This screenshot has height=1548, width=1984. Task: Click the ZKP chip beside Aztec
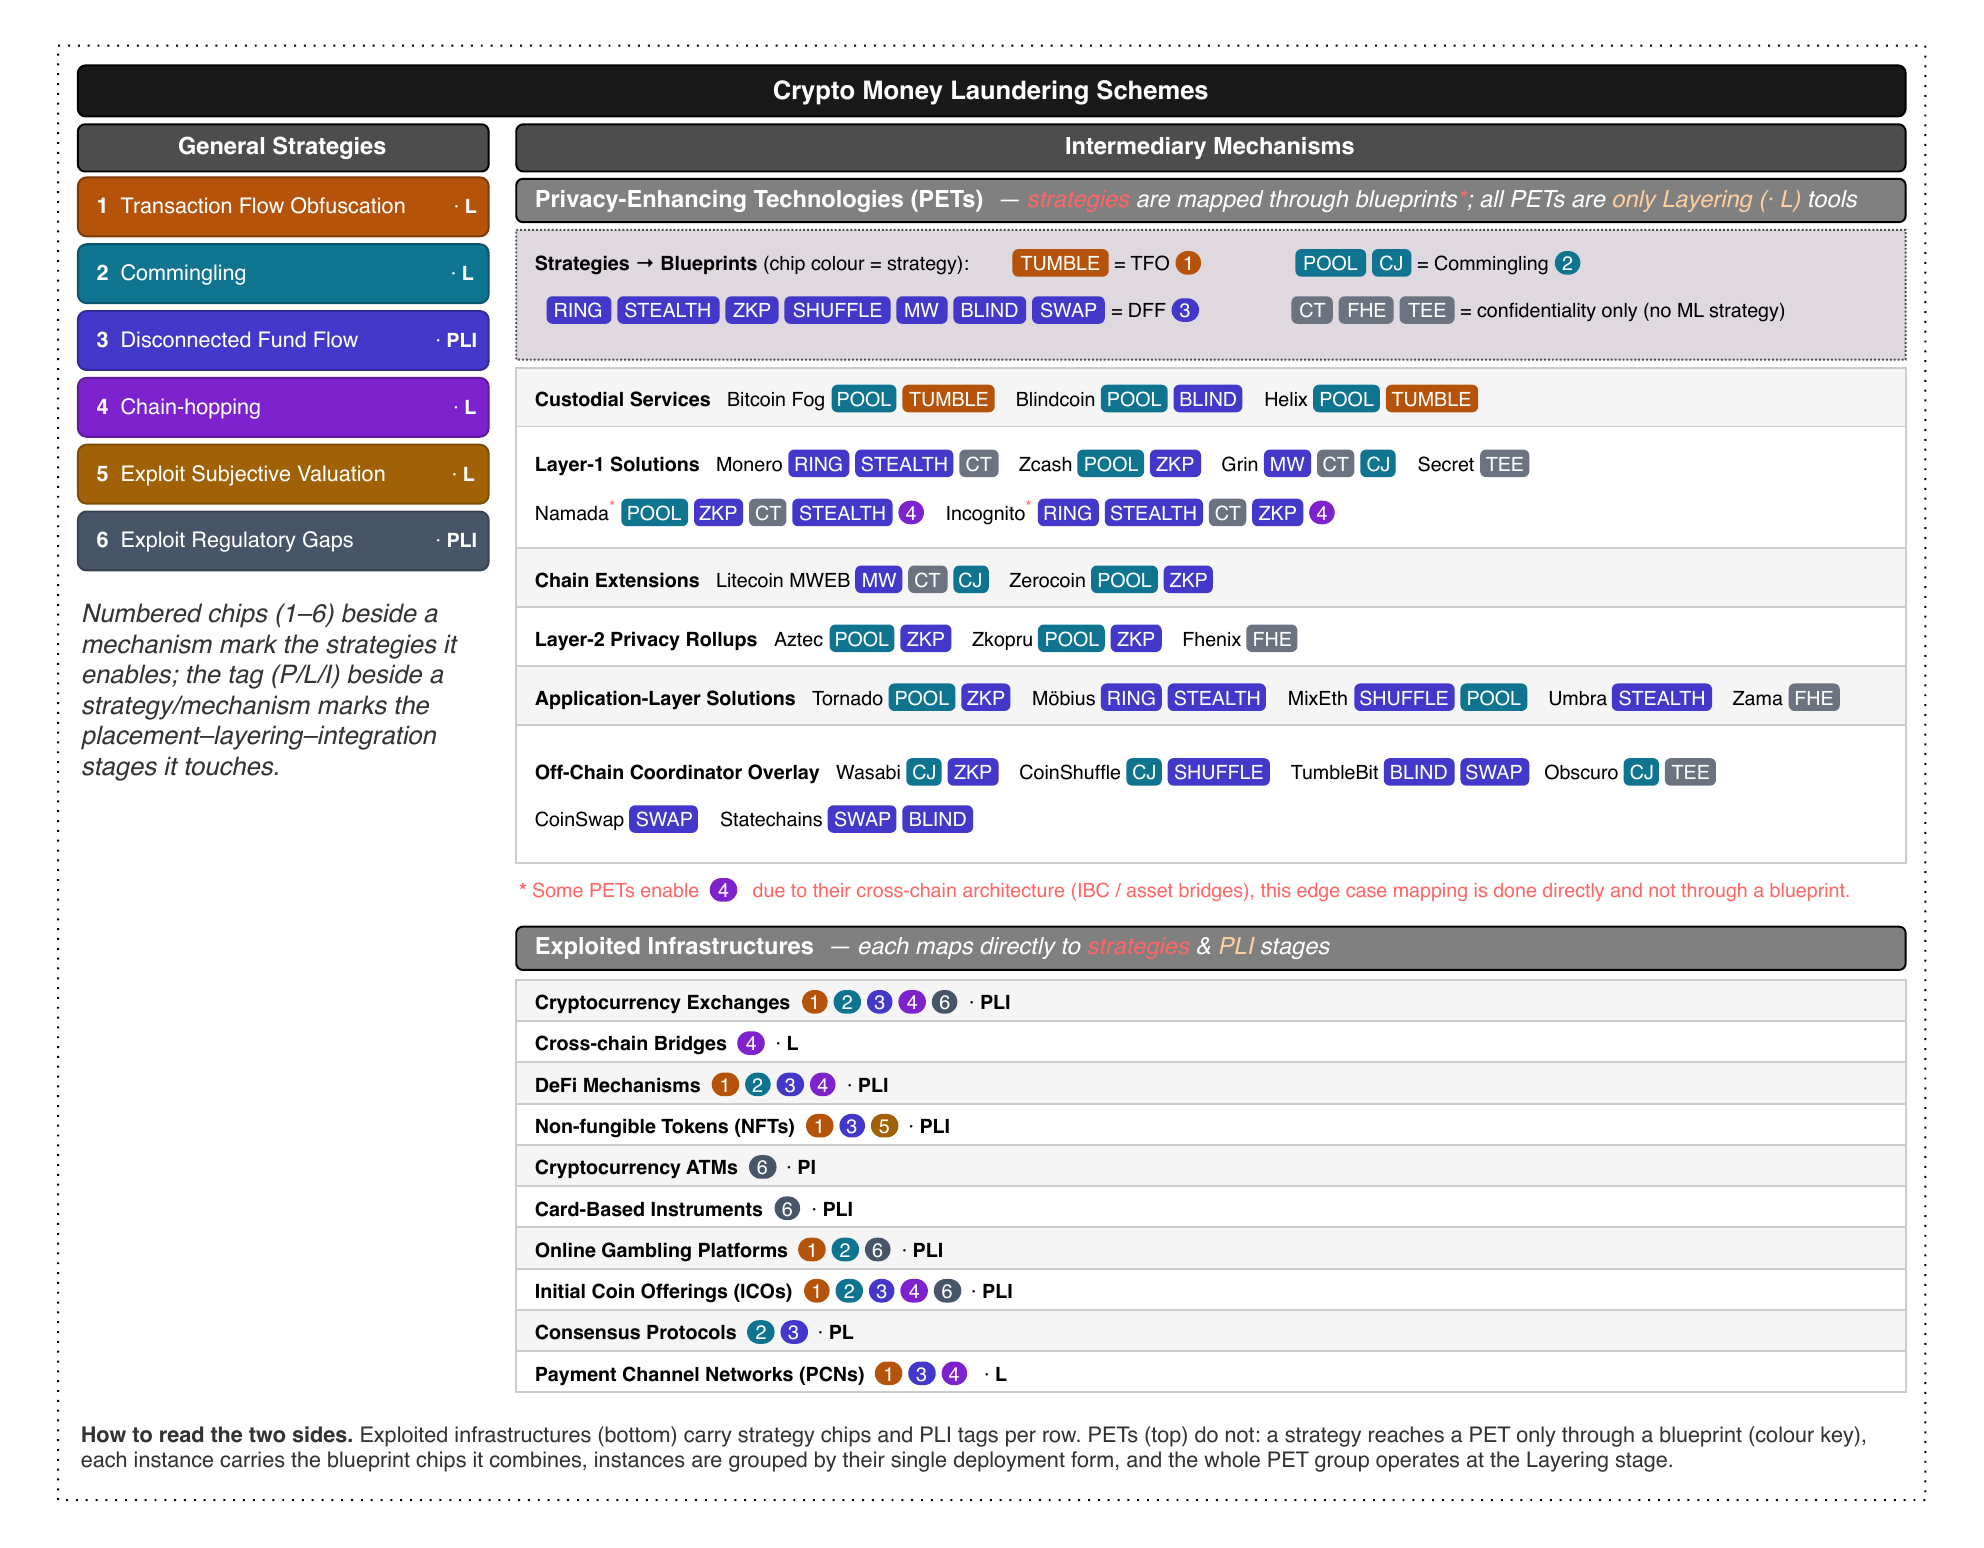click(926, 639)
